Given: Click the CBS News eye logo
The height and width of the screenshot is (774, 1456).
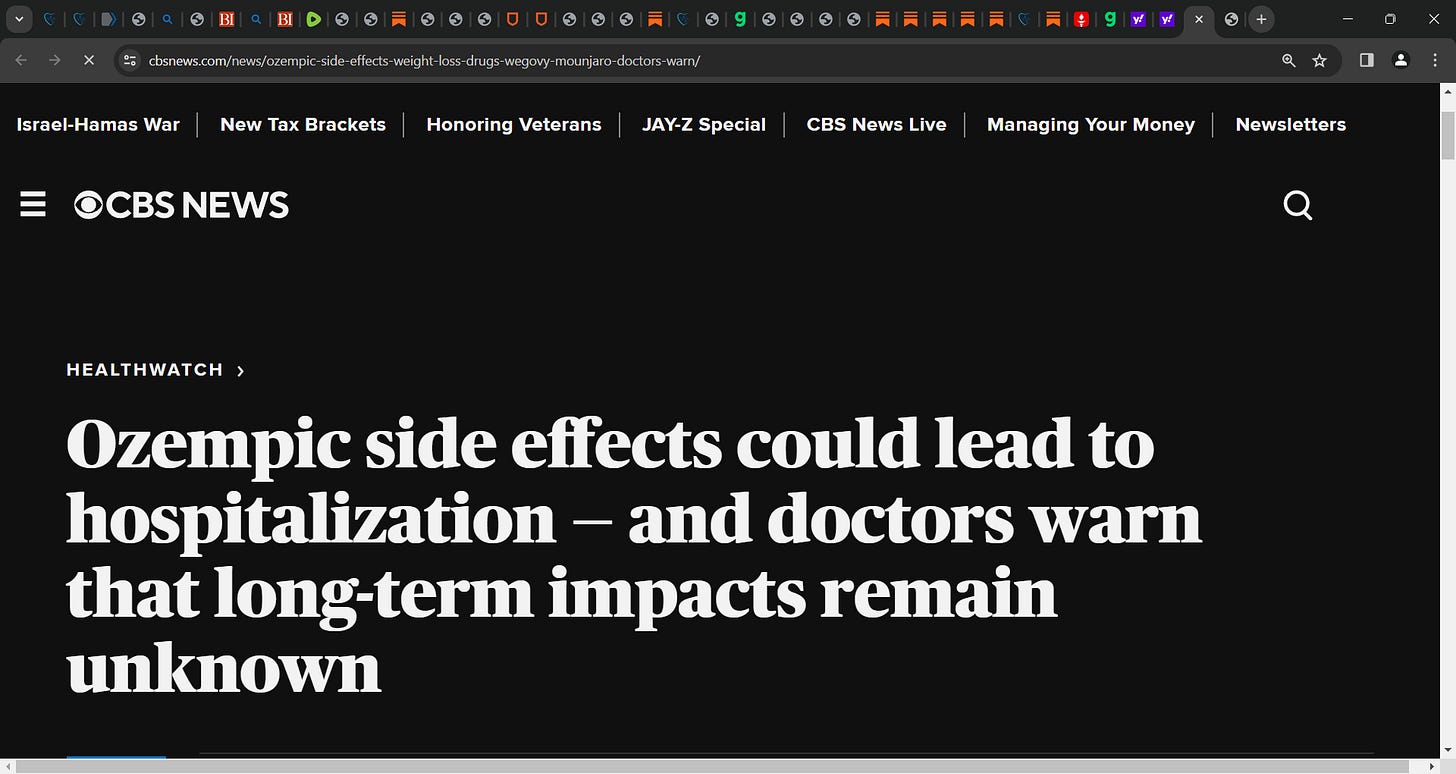Looking at the screenshot, I should [89, 205].
